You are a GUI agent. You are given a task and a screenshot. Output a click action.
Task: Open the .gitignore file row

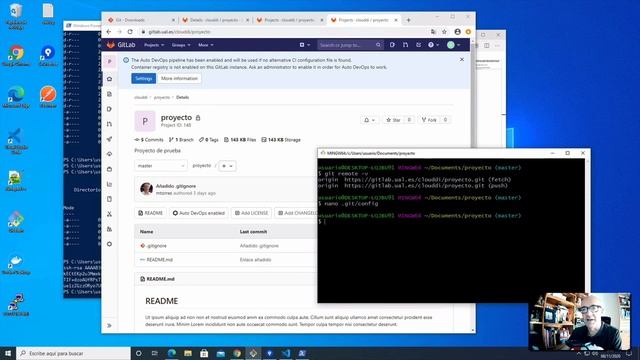coord(156,246)
